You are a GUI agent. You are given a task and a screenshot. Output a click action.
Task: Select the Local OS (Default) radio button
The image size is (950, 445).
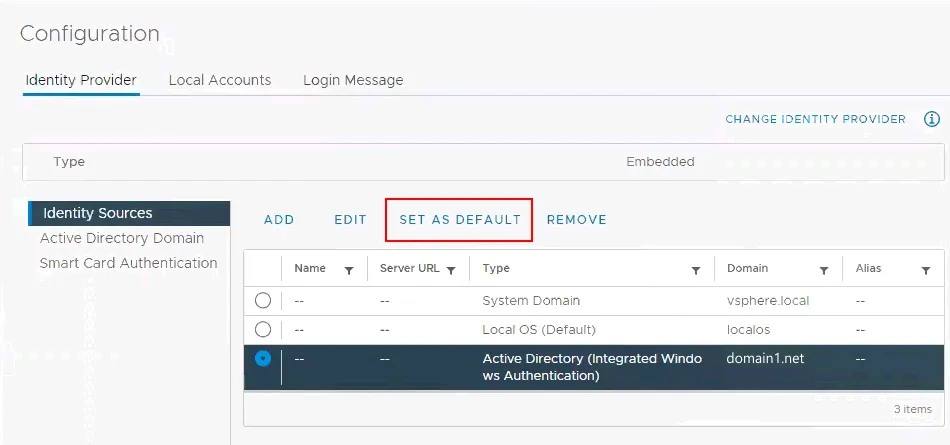click(x=263, y=329)
